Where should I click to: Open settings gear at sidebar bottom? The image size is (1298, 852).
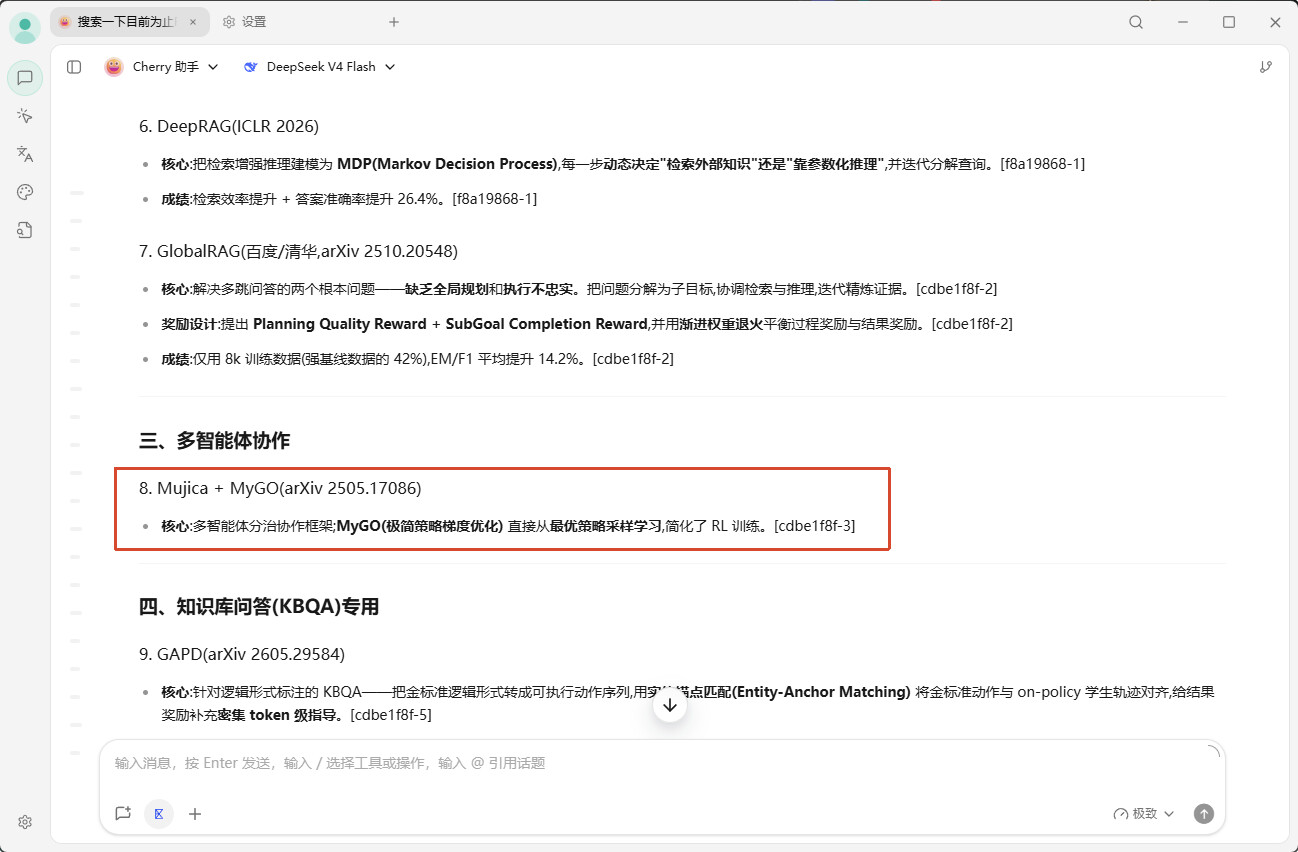click(25, 822)
